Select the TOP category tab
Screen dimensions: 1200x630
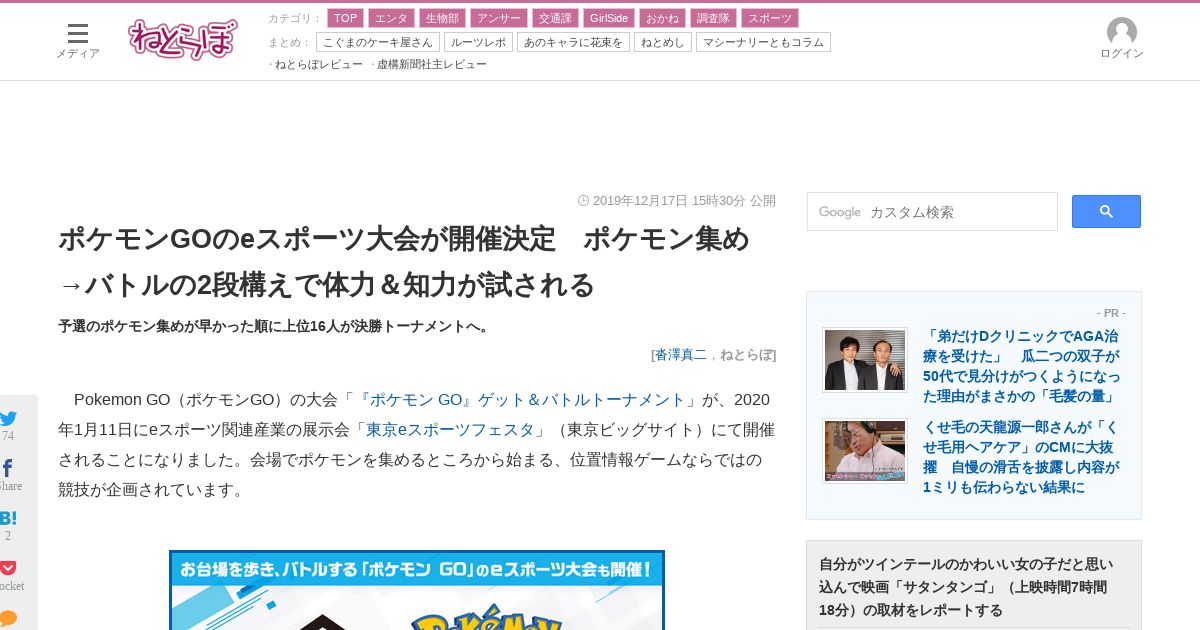tap(346, 18)
